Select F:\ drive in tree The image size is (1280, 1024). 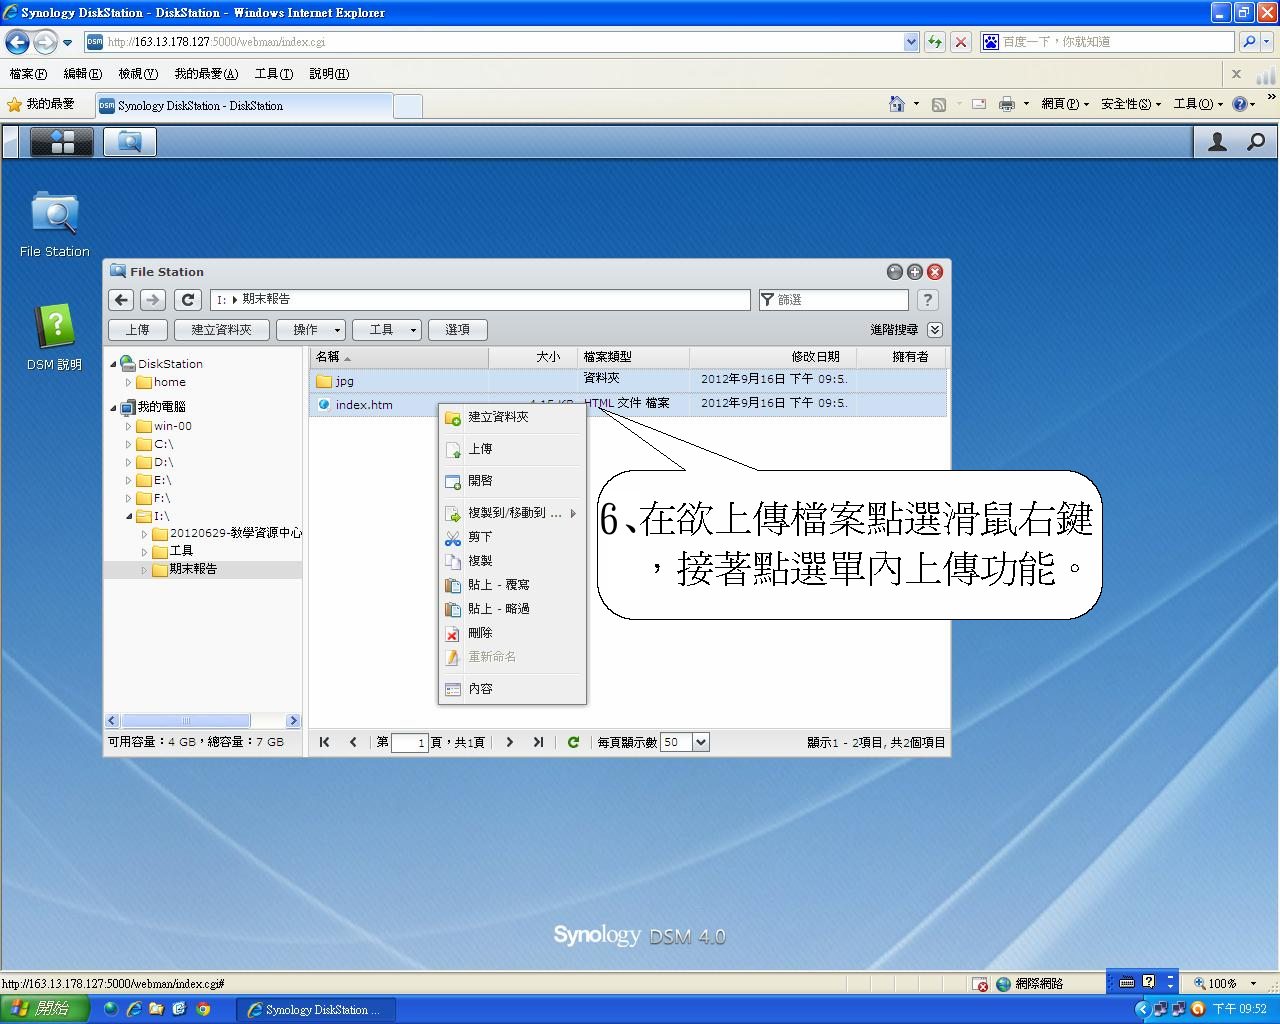[x=162, y=498]
